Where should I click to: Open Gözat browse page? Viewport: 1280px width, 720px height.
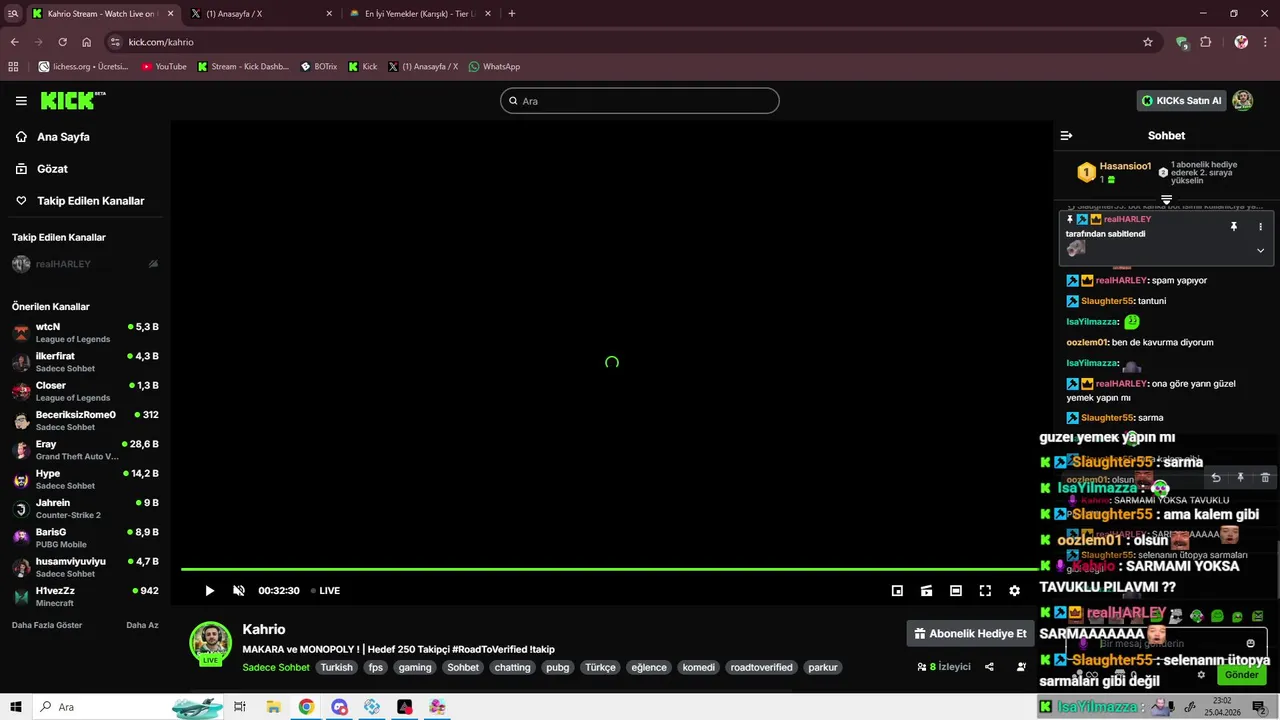(52, 169)
